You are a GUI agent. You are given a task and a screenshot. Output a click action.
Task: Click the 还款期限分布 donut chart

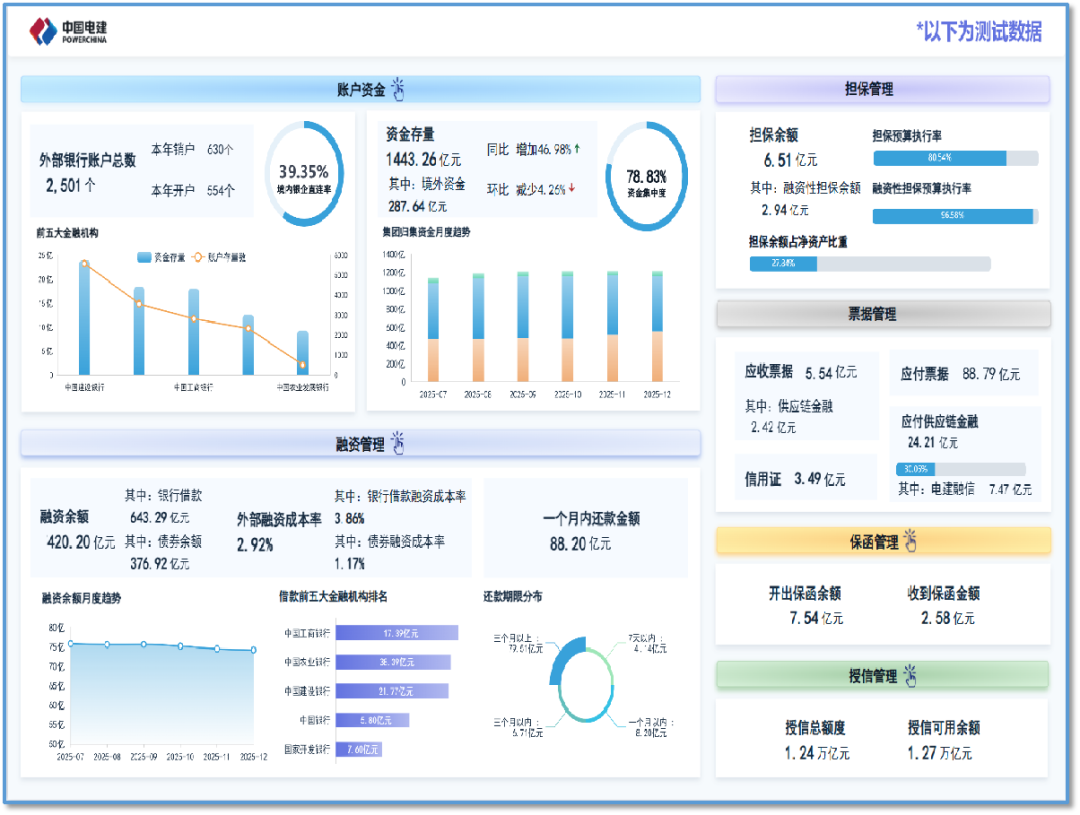pos(582,679)
